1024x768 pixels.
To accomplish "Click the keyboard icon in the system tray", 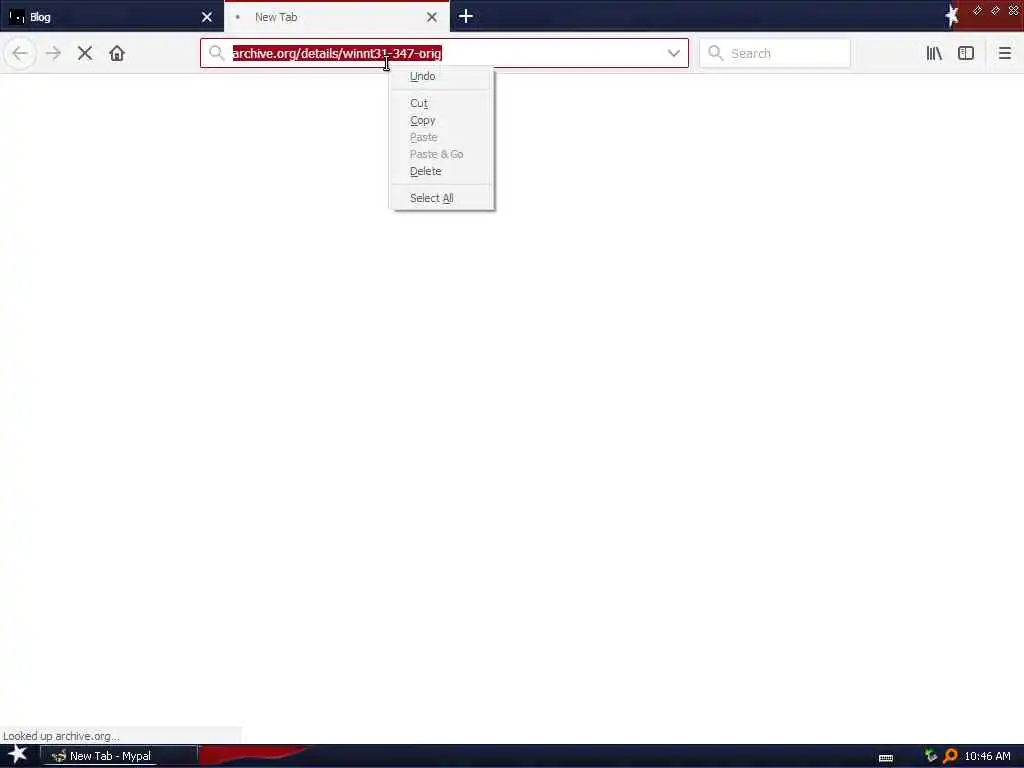I will tap(886, 758).
